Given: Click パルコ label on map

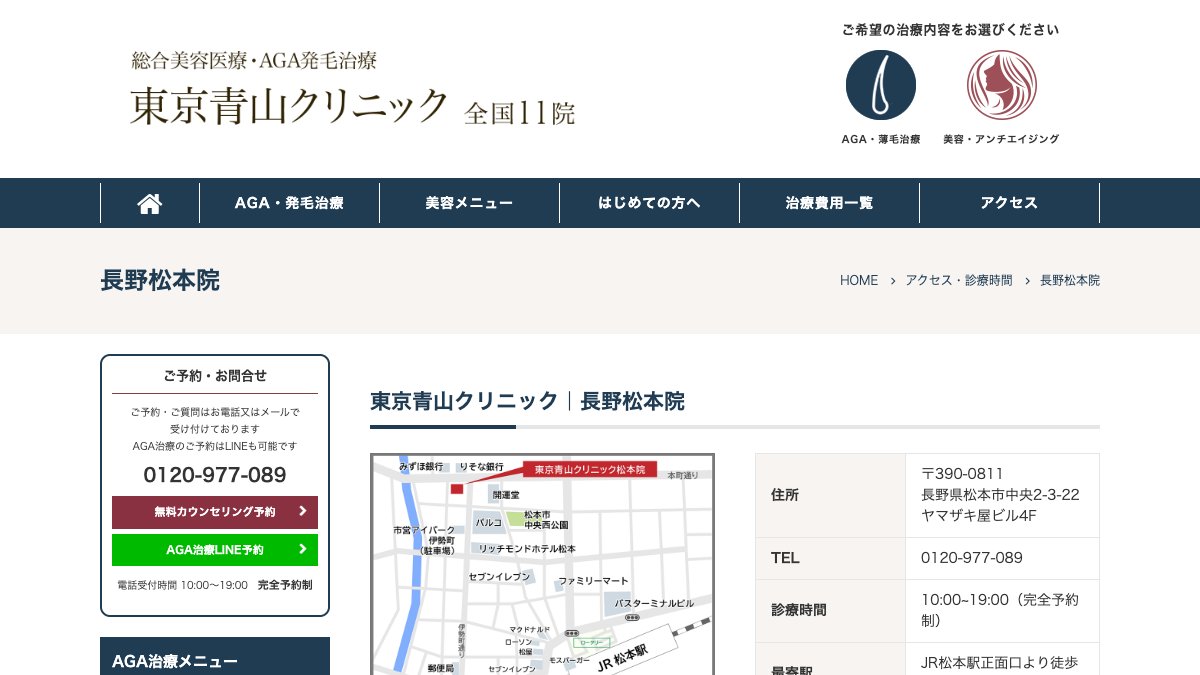Looking at the screenshot, I should [488, 522].
